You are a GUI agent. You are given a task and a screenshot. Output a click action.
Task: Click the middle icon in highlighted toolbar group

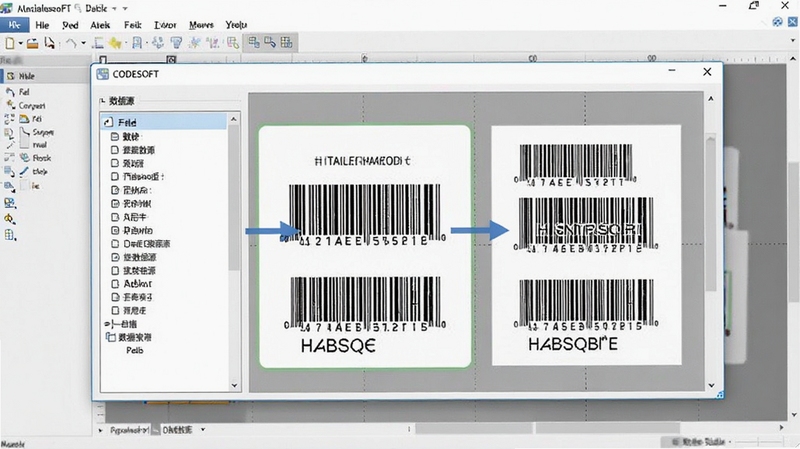(x=270, y=42)
